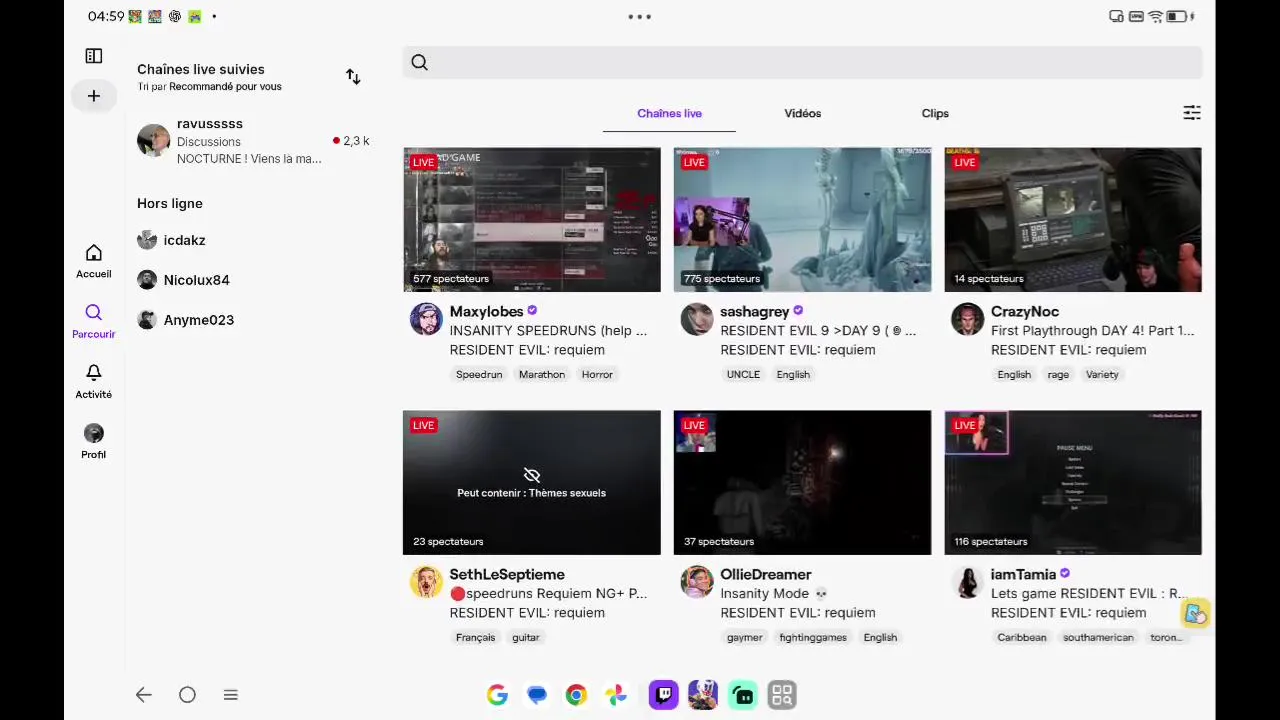Image resolution: width=1280 pixels, height=720 pixels.
Task: Tap the floating yellow overlay bubble
Action: tap(1195, 614)
